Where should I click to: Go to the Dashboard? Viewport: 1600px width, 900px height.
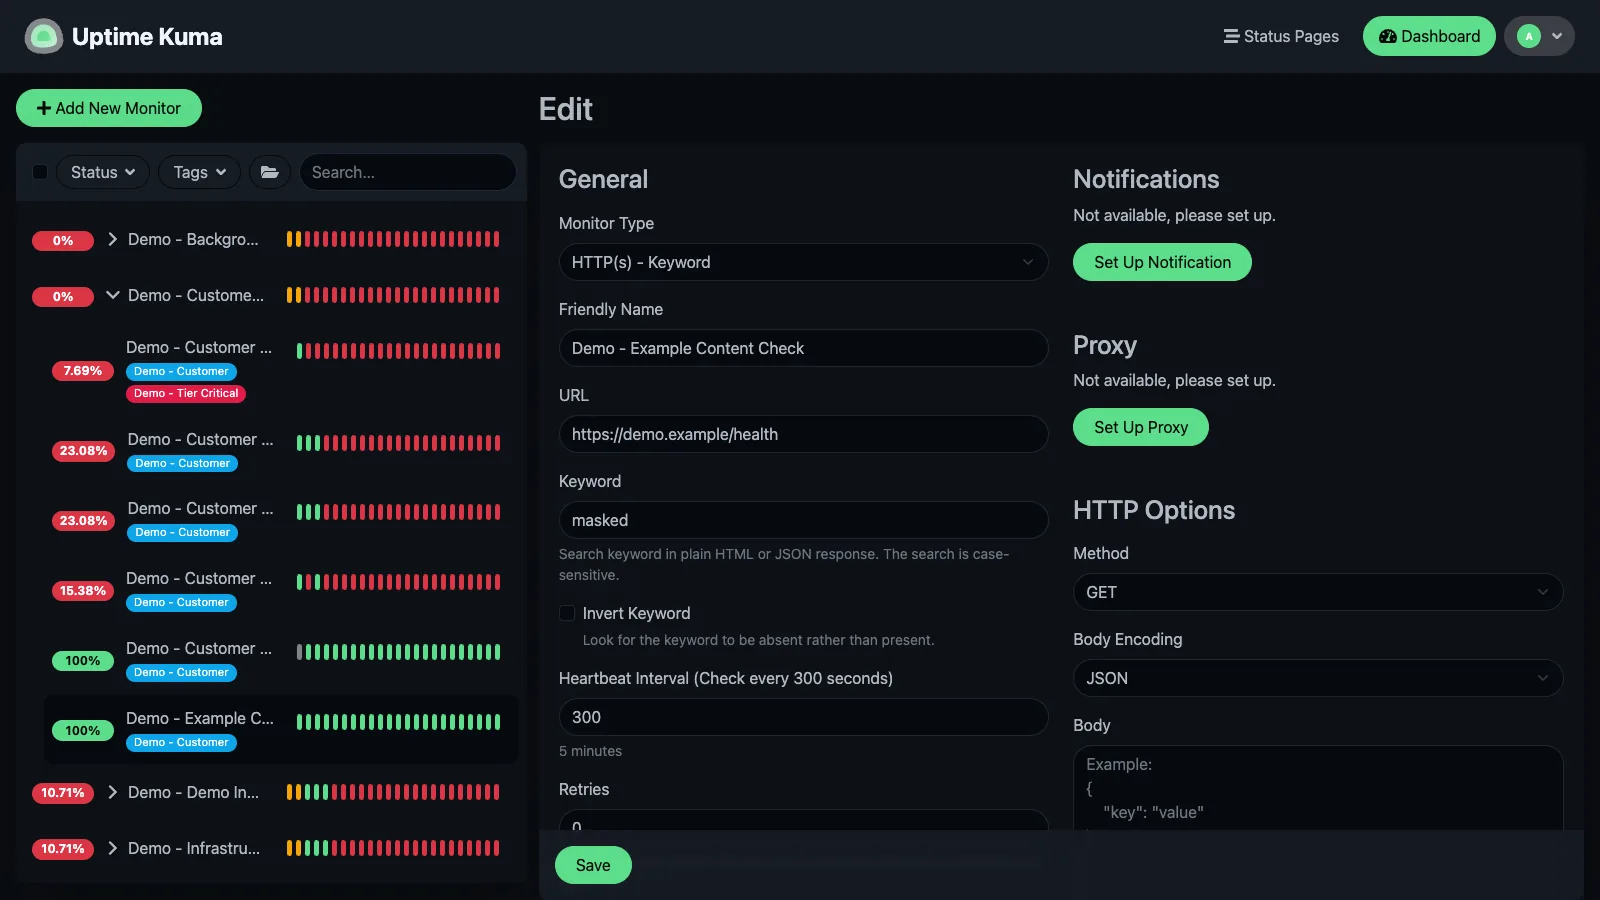click(x=1429, y=36)
